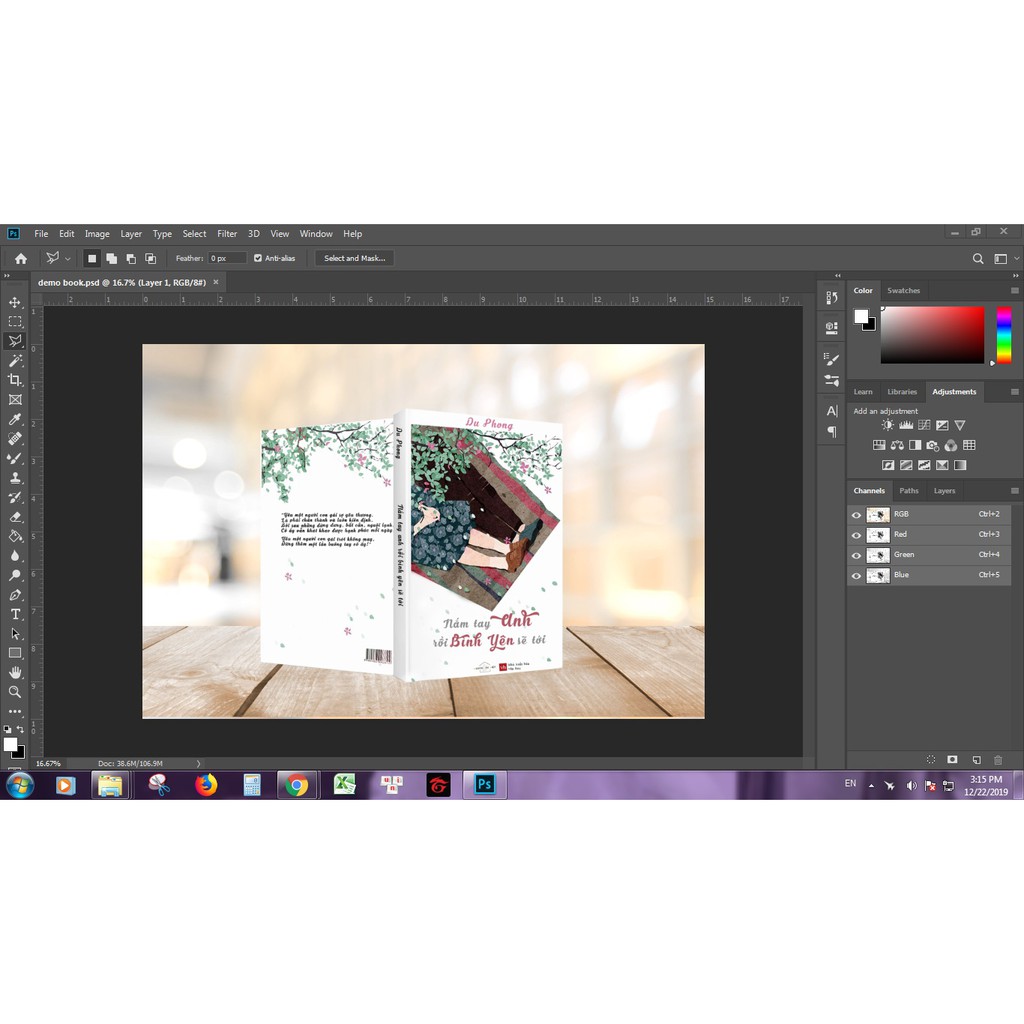The height and width of the screenshot is (1024, 1024).
Task: Click the Select and Mask button
Action: click(354, 258)
